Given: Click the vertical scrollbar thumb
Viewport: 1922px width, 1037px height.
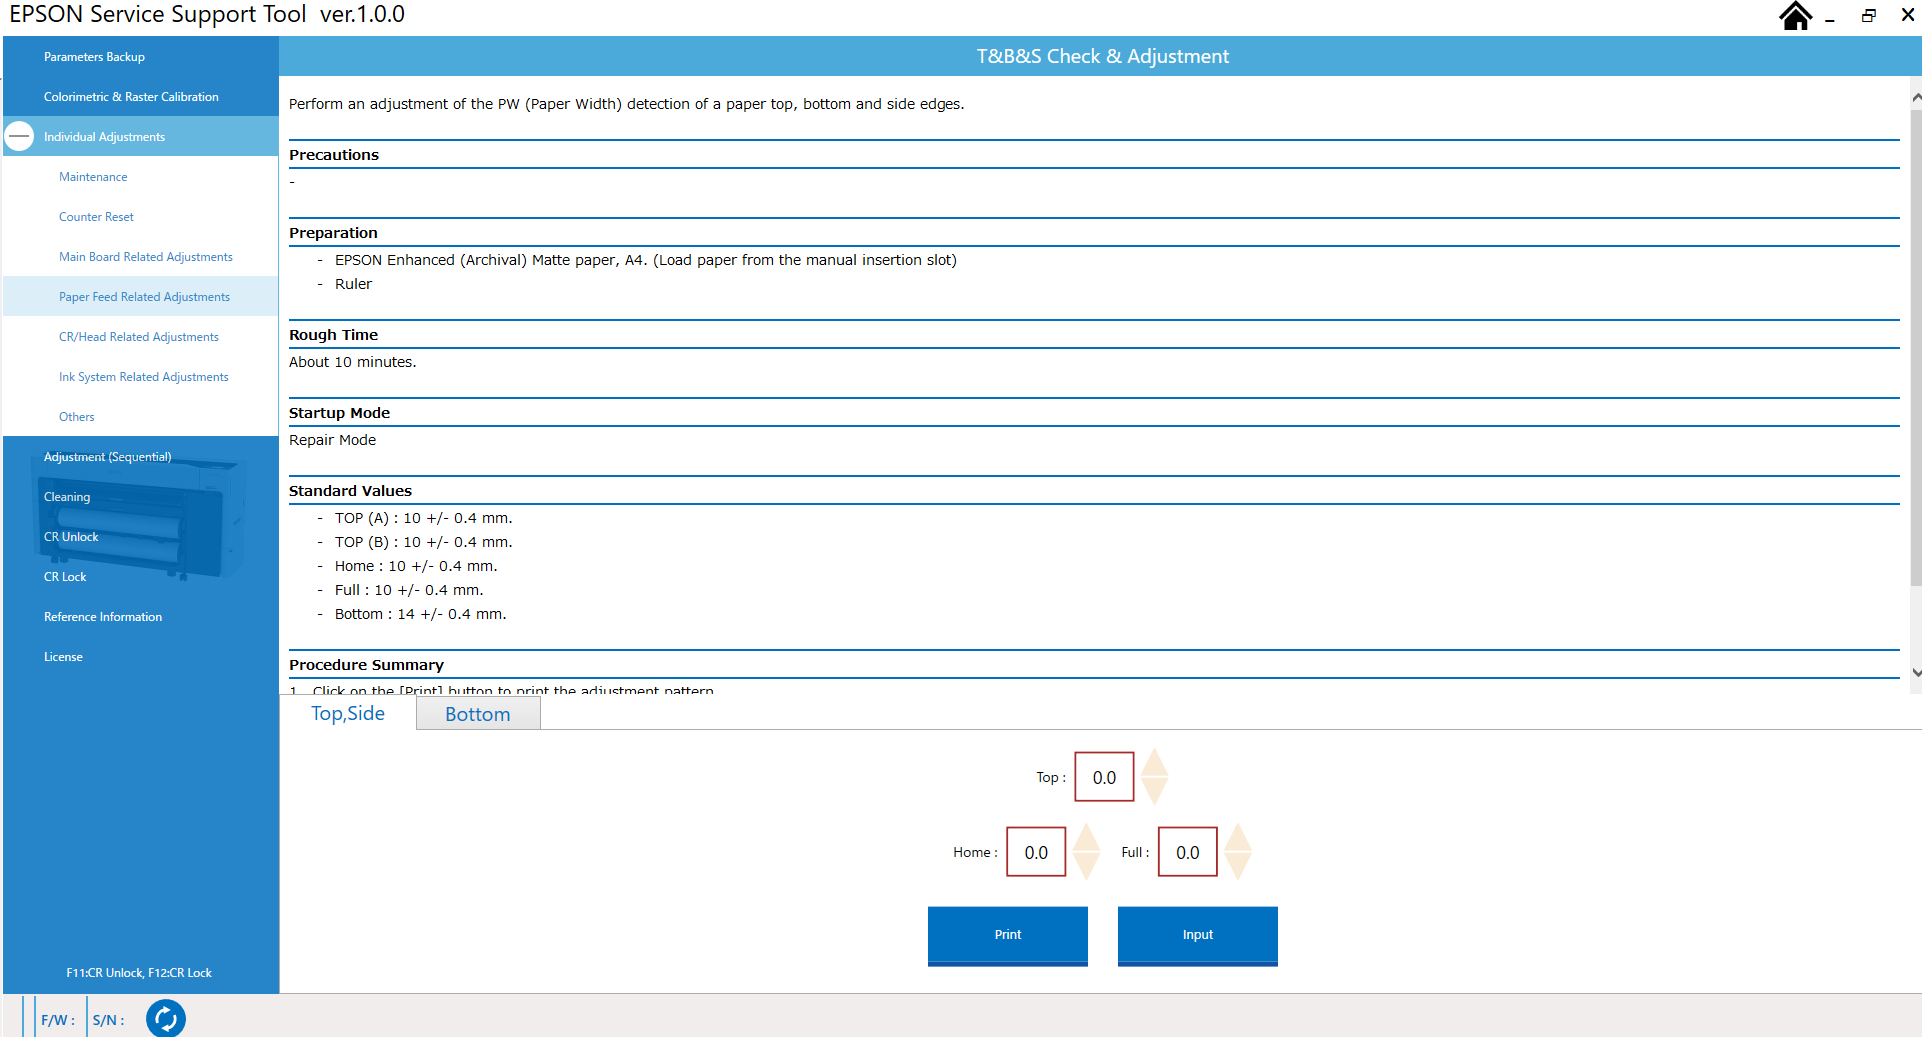Looking at the screenshot, I should pyautogui.click(x=1915, y=347).
